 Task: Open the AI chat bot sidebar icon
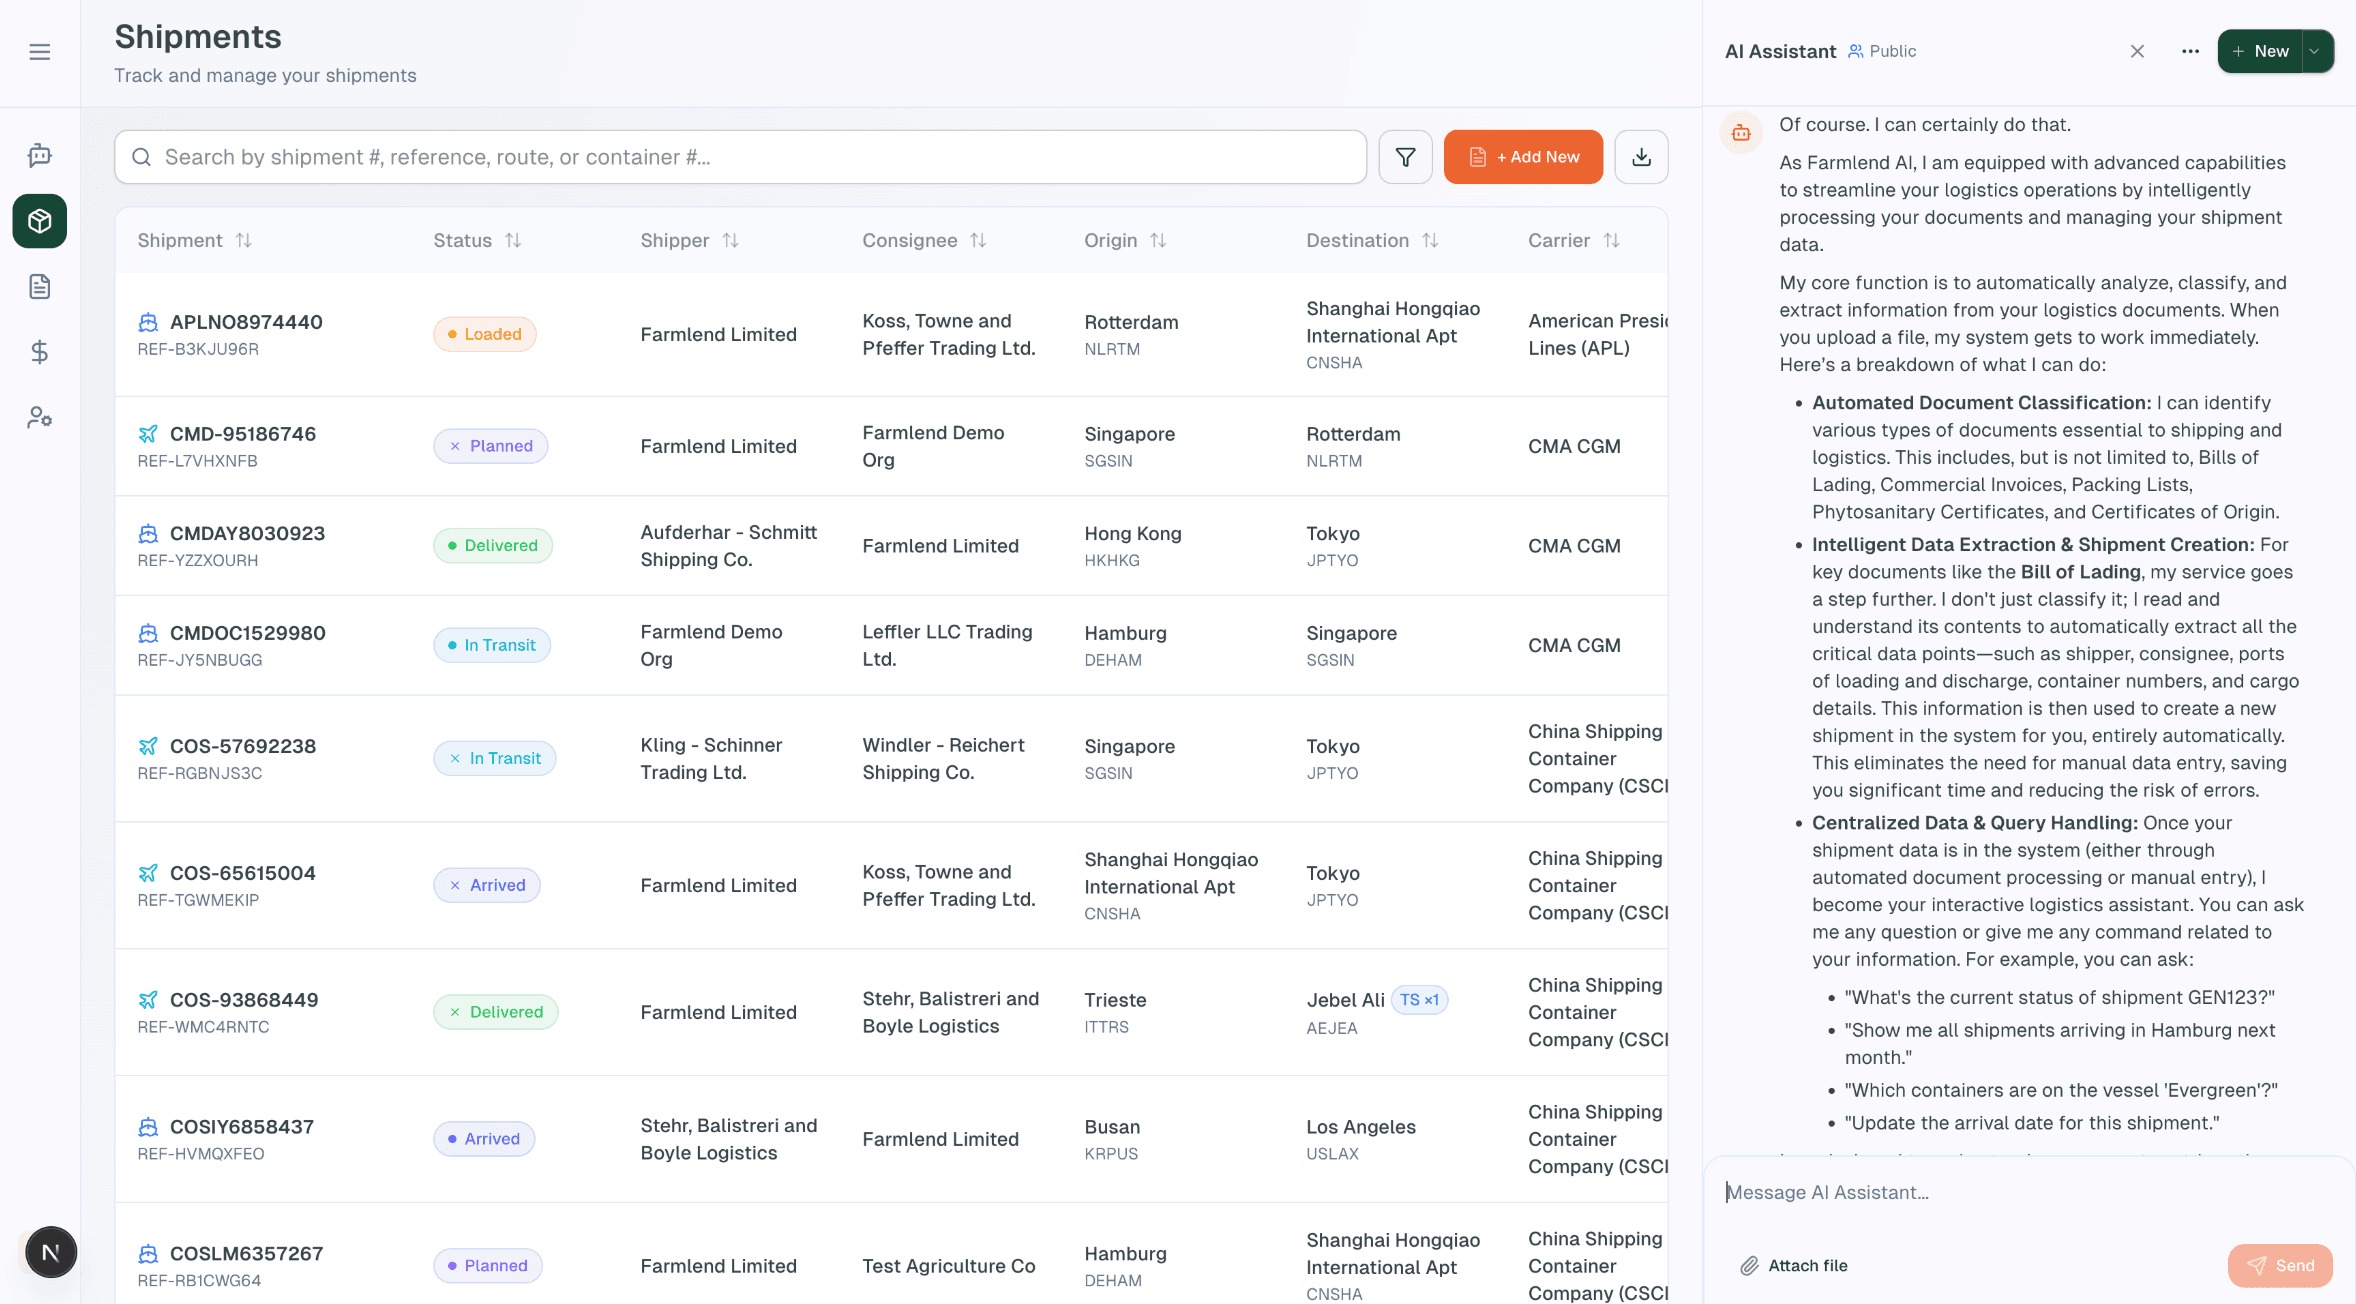click(40, 155)
